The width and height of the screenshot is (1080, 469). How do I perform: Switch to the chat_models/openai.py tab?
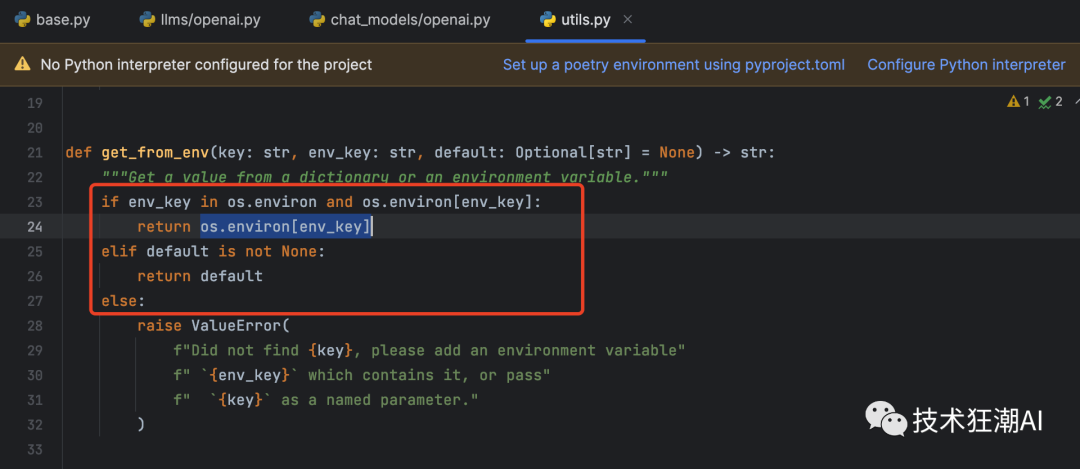pyautogui.click(x=410, y=19)
